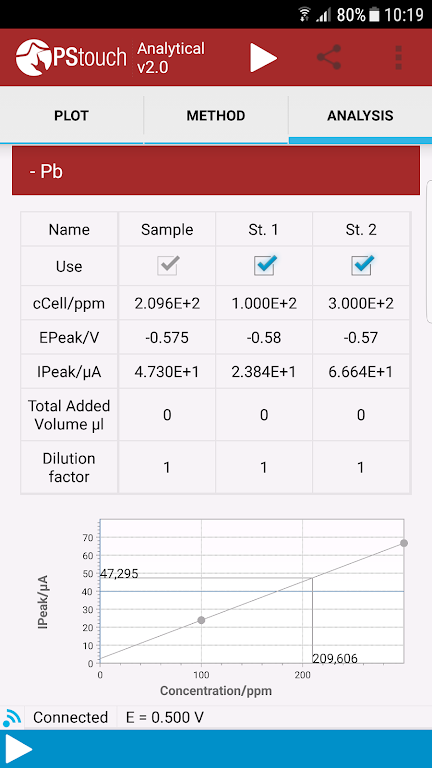Select the St. 1 cCell/ppm value field

point(264,304)
